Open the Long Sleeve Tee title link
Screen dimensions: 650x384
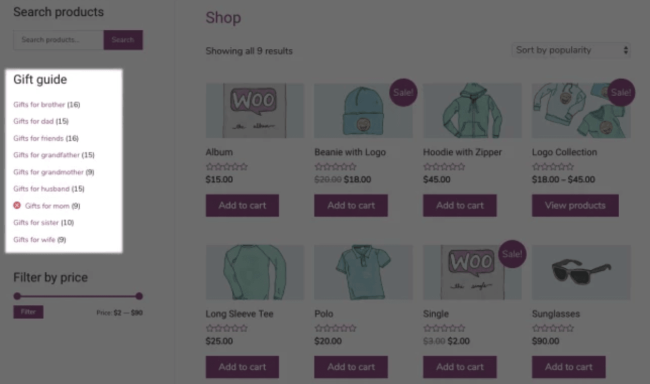[x=239, y=314]
